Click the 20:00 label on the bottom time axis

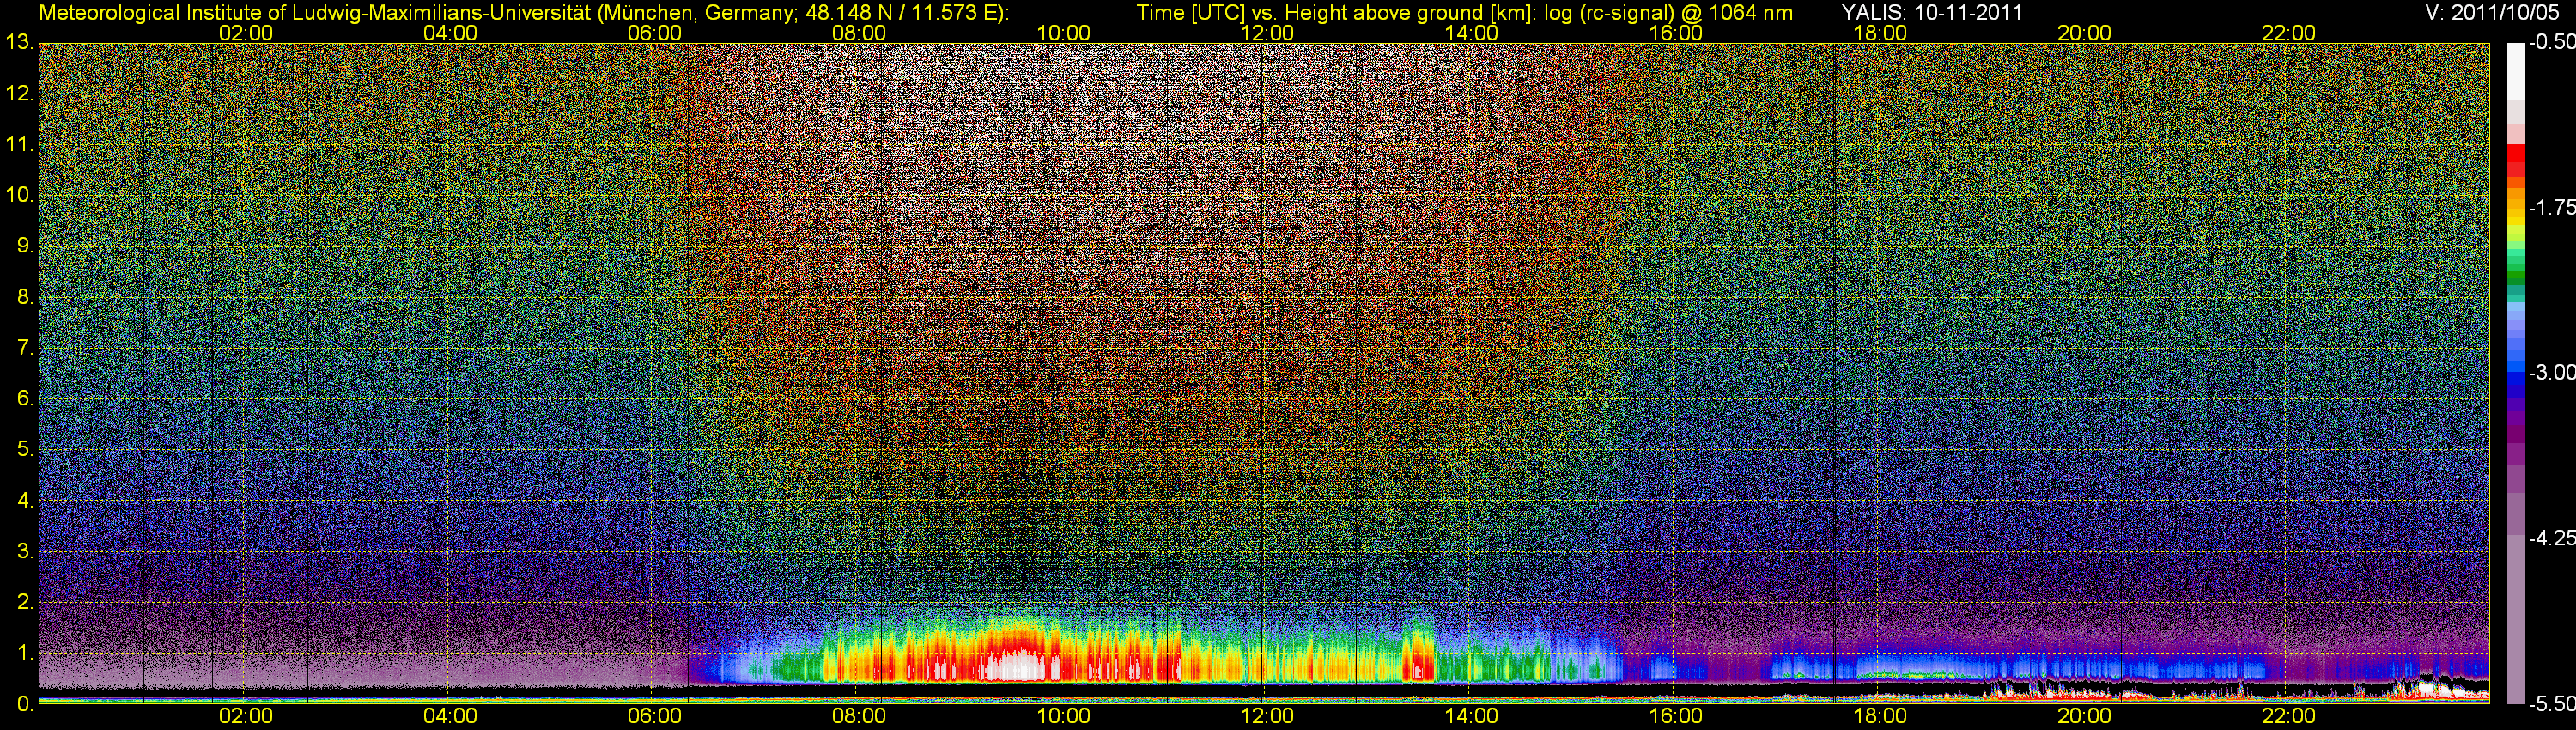(x=2084, y=716)
